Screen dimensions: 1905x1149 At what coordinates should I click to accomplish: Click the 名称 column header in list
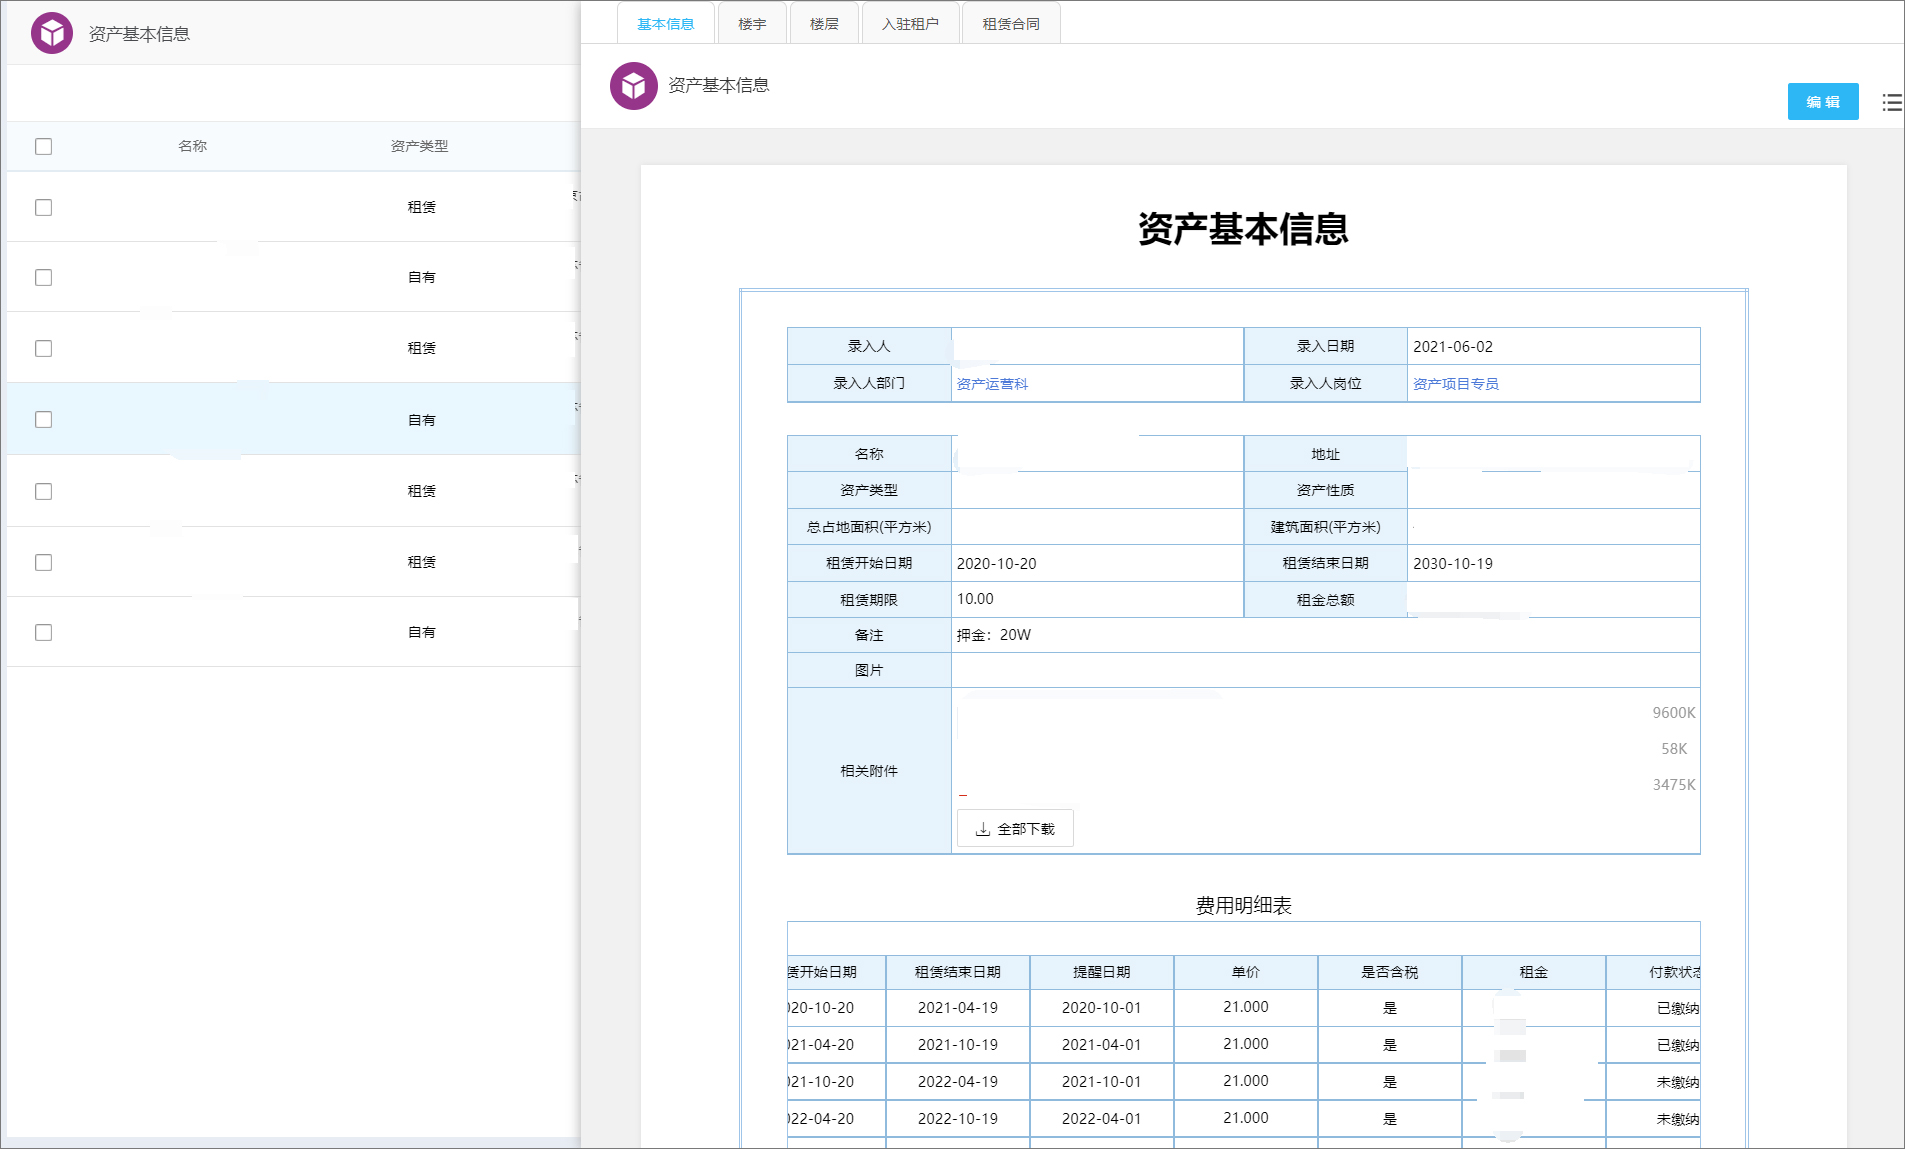click(192, 146)
